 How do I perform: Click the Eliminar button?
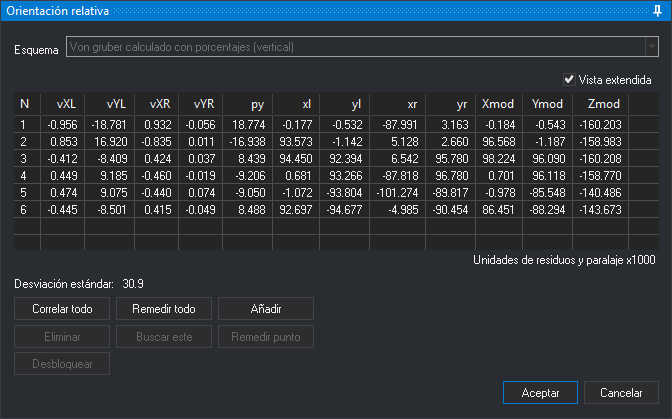[x=62, y=337]
